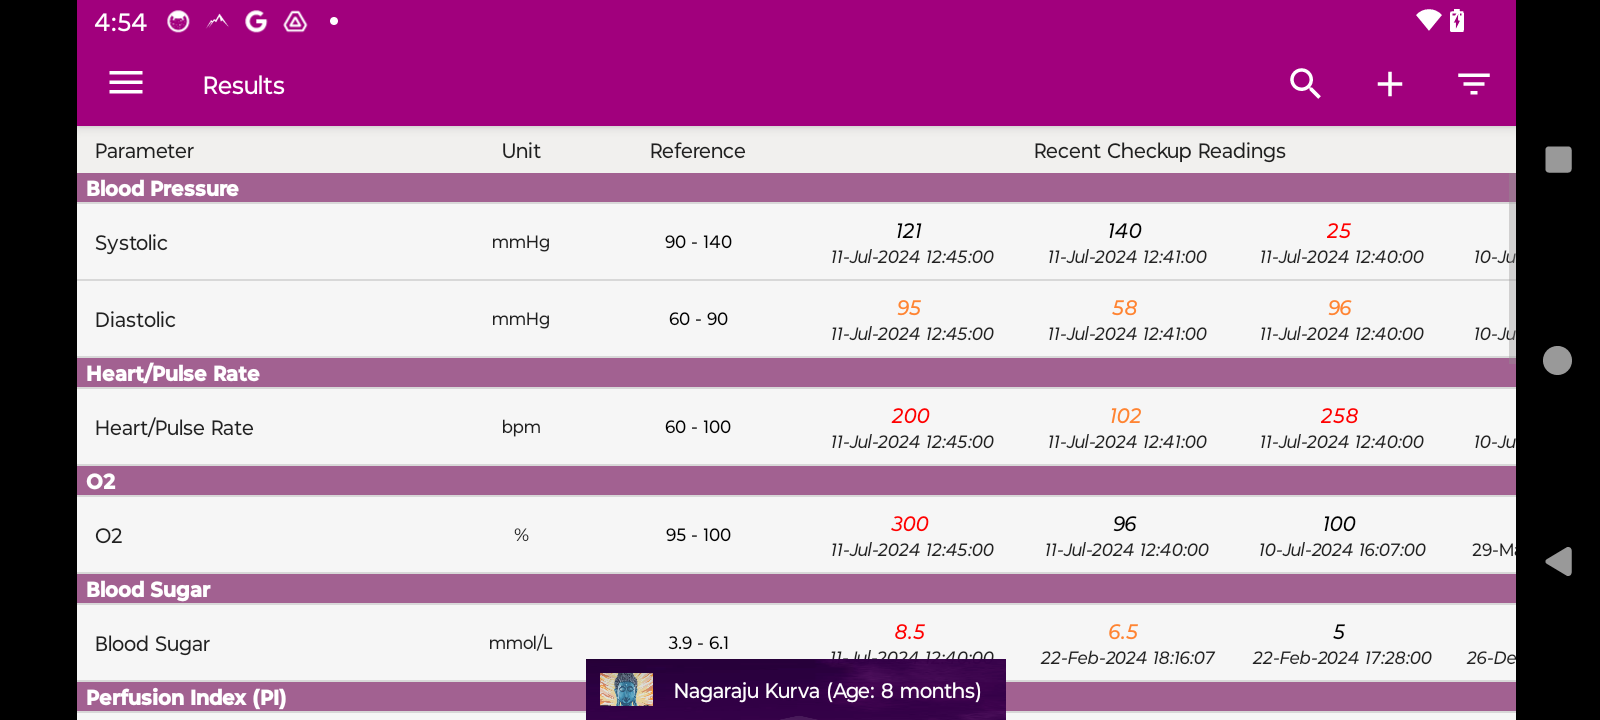Tap the mmol/L unit cell
The image size is (1600, 720).
[x=521, y=643]
